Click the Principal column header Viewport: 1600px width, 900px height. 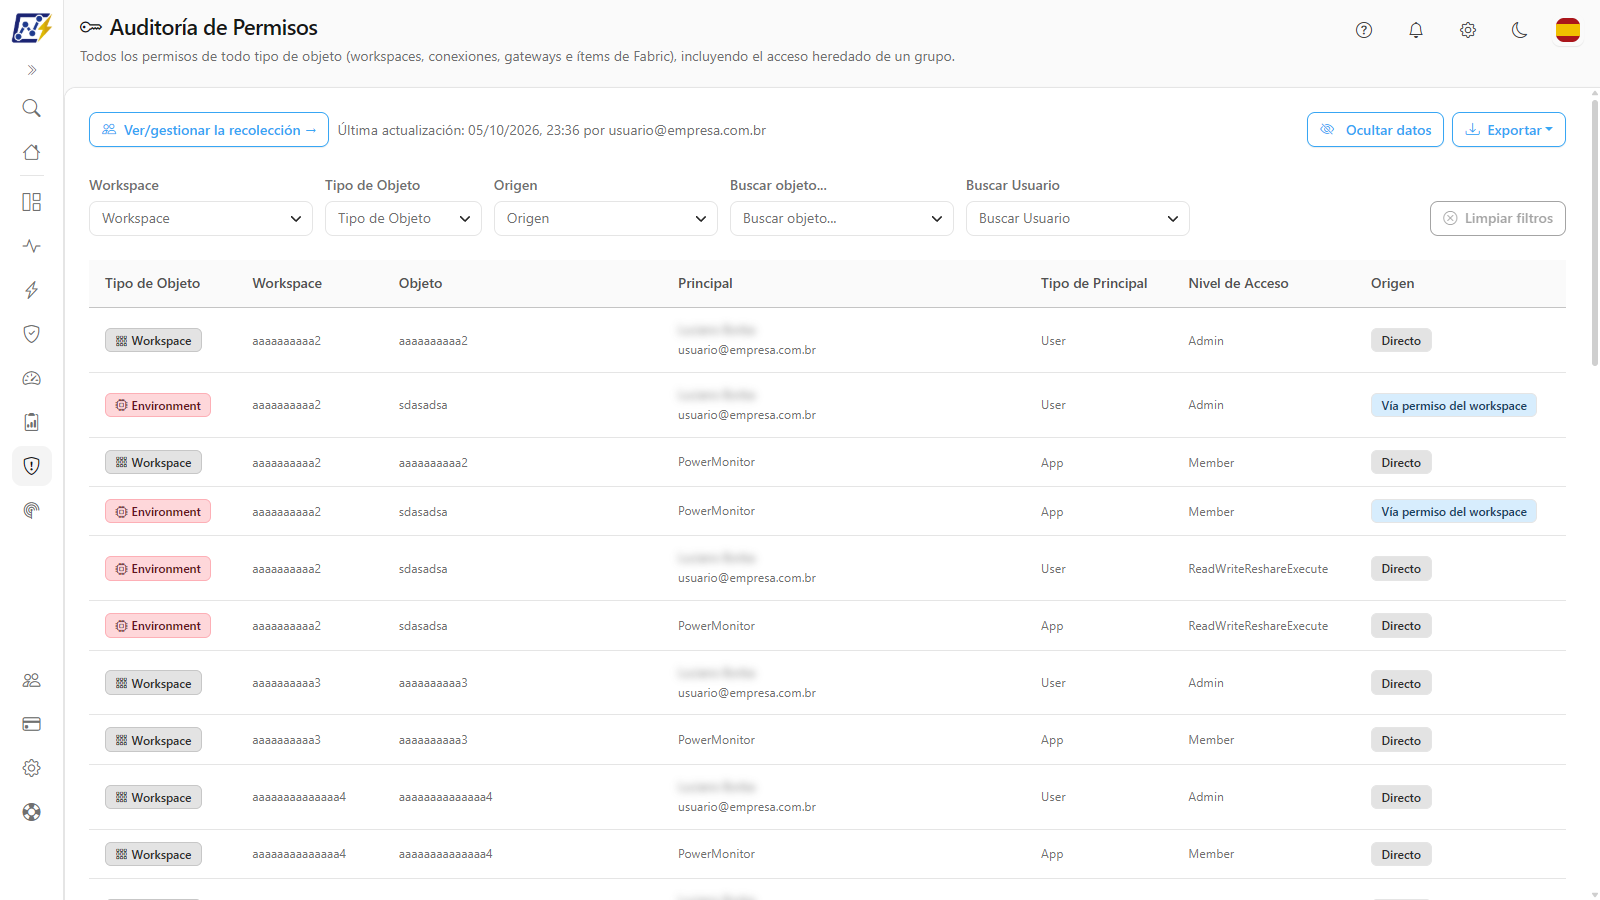point(705,284)
